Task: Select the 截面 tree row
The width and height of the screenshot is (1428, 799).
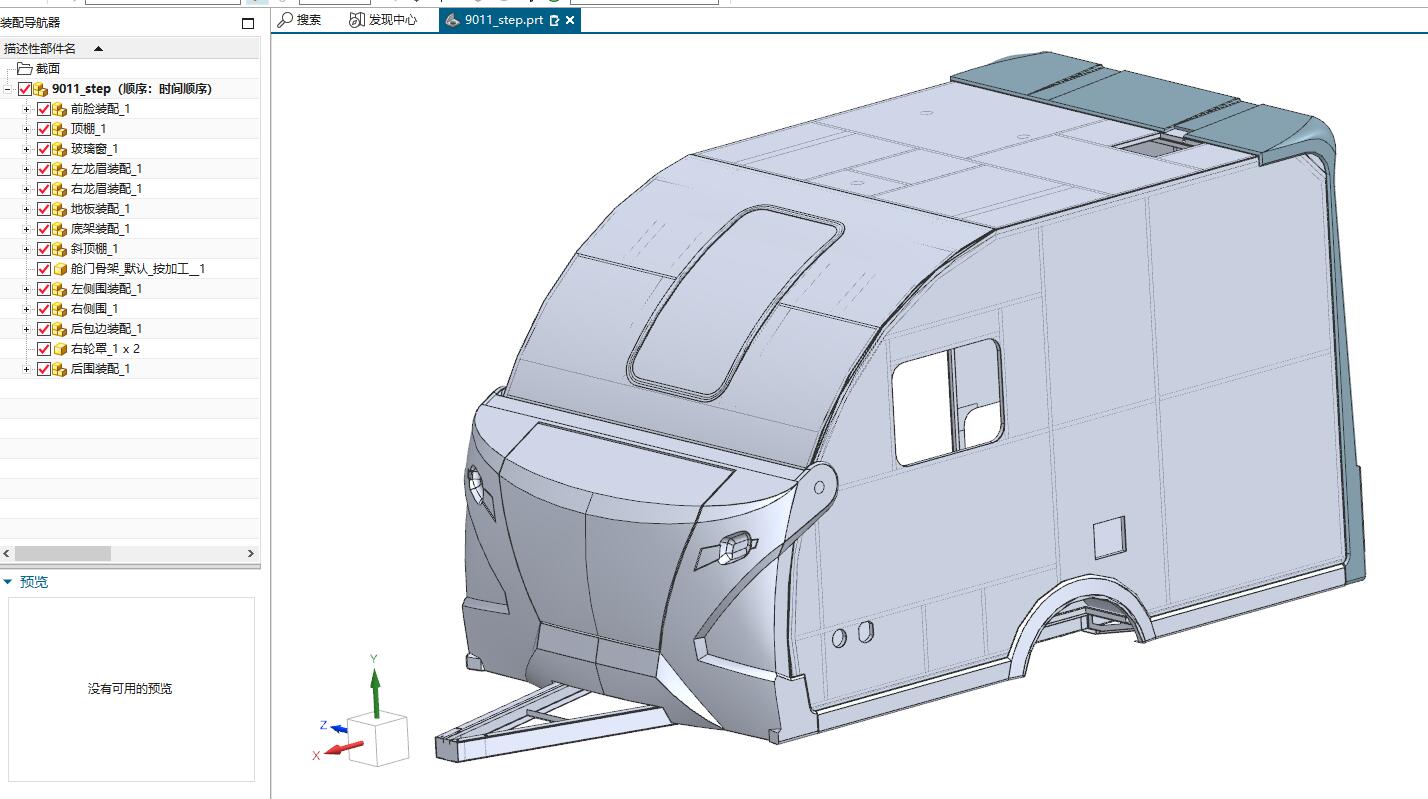Action: coord(130,69)
